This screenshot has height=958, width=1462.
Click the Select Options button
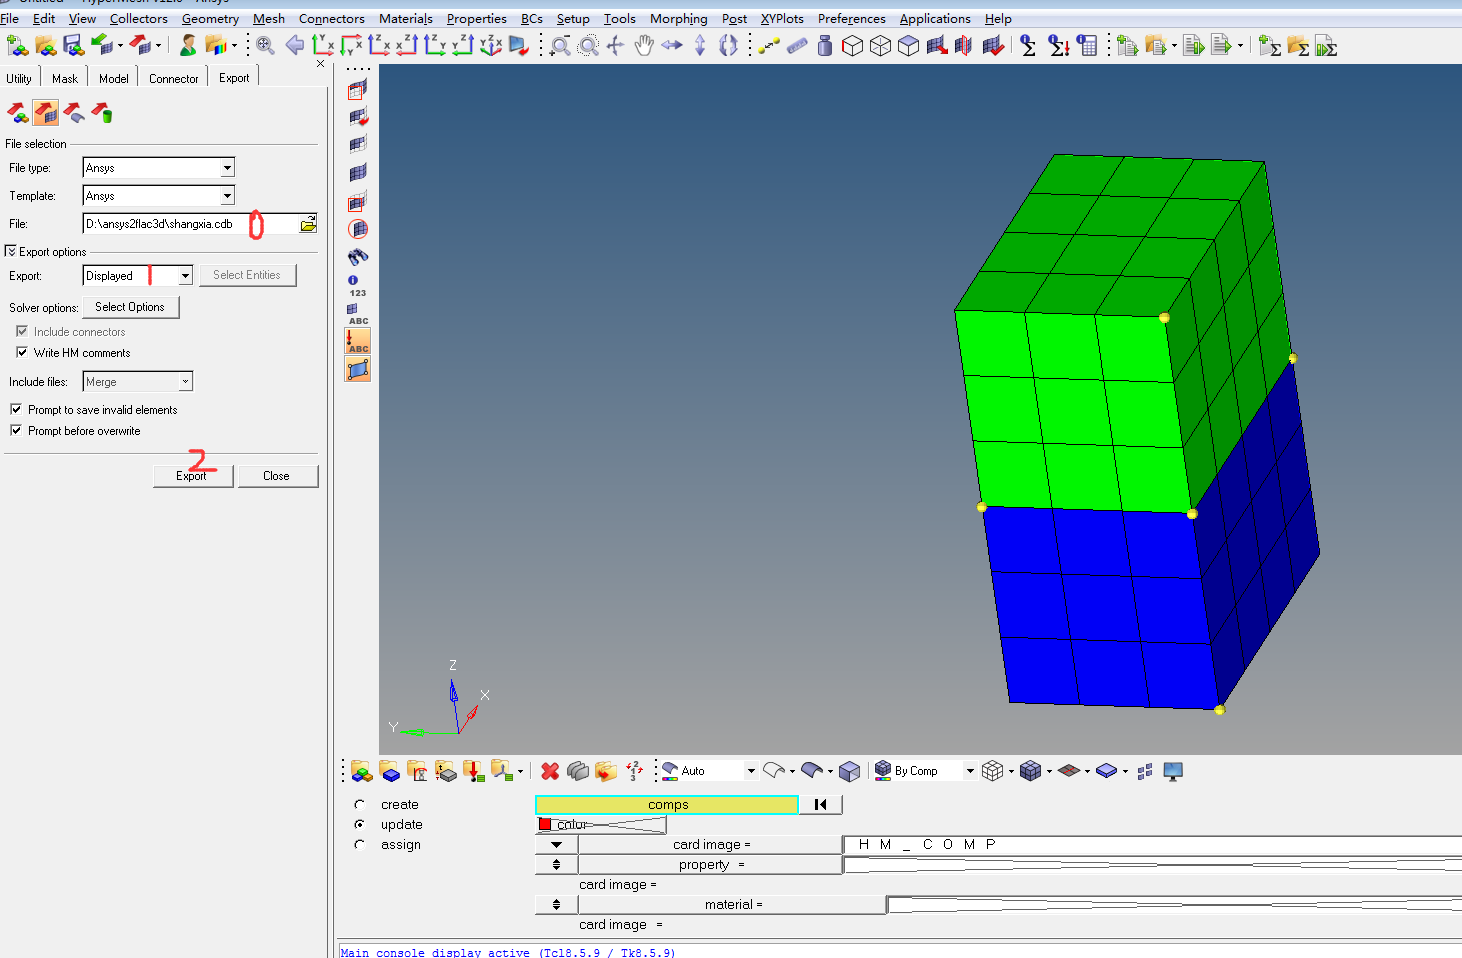[130, 307]
